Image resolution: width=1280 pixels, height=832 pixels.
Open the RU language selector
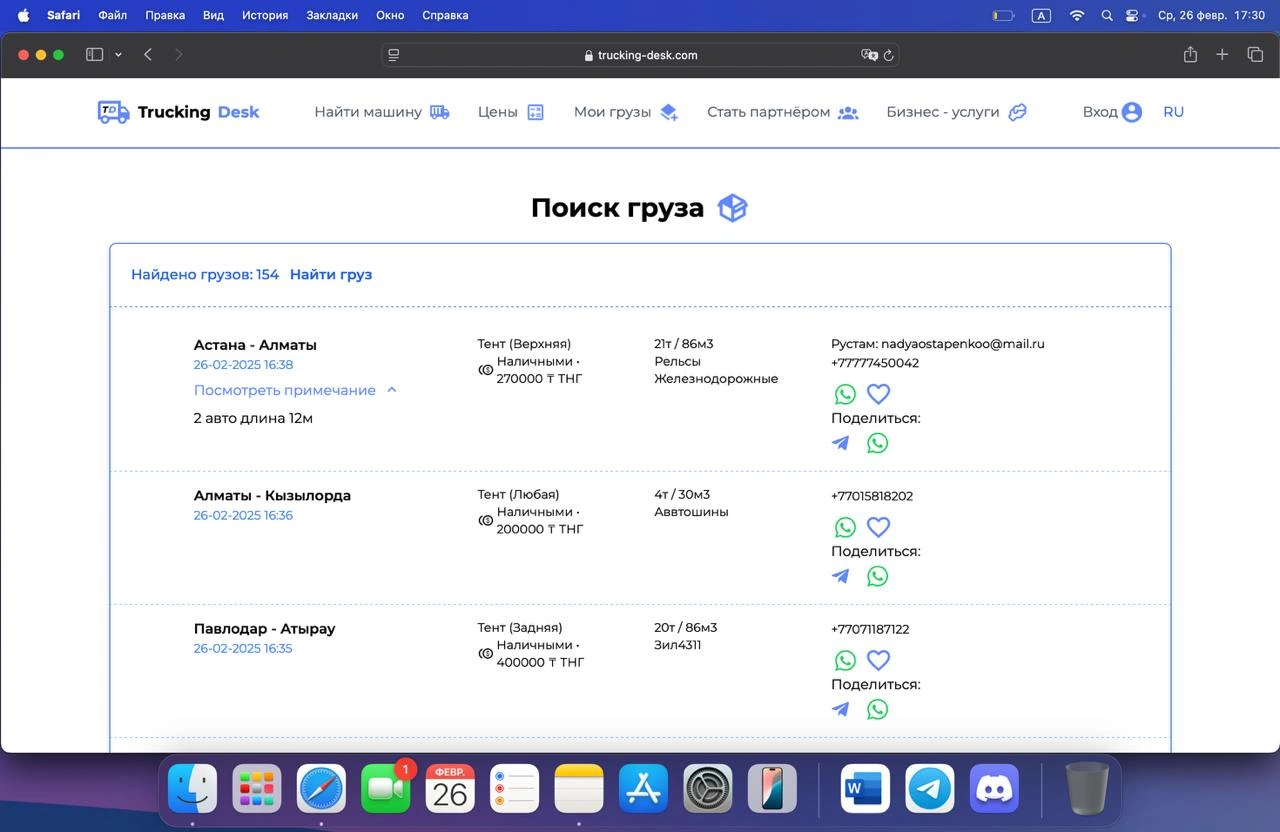tap(1173, 112)
